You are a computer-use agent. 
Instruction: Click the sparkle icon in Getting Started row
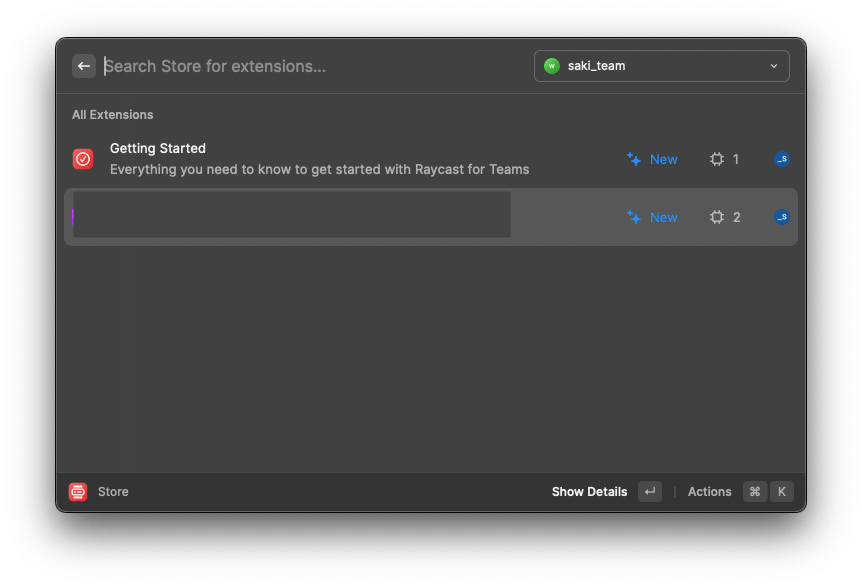[634, 159]
